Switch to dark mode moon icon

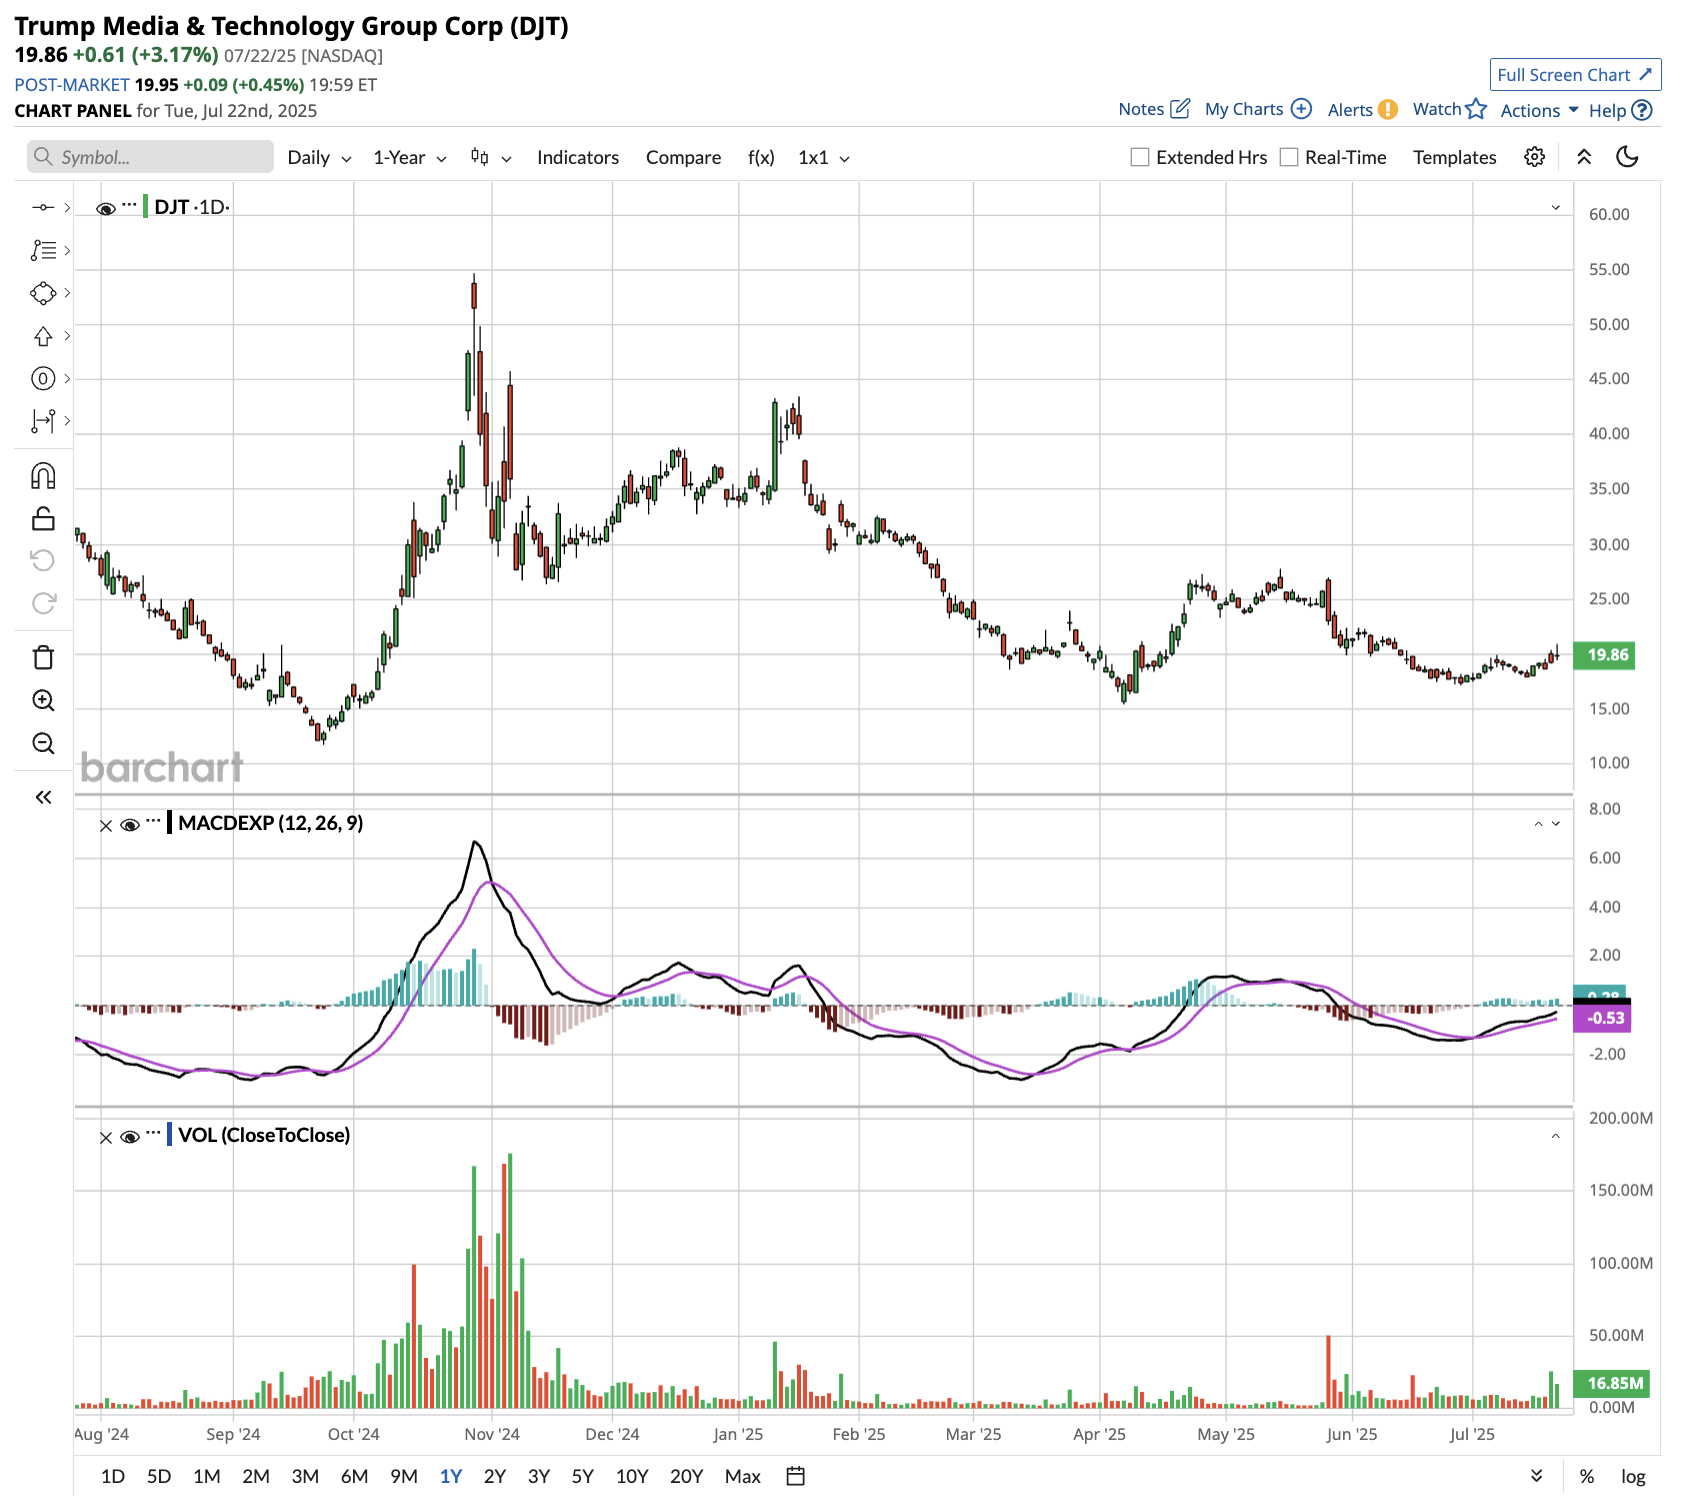pyautogui.click(x=1627, y=157)
